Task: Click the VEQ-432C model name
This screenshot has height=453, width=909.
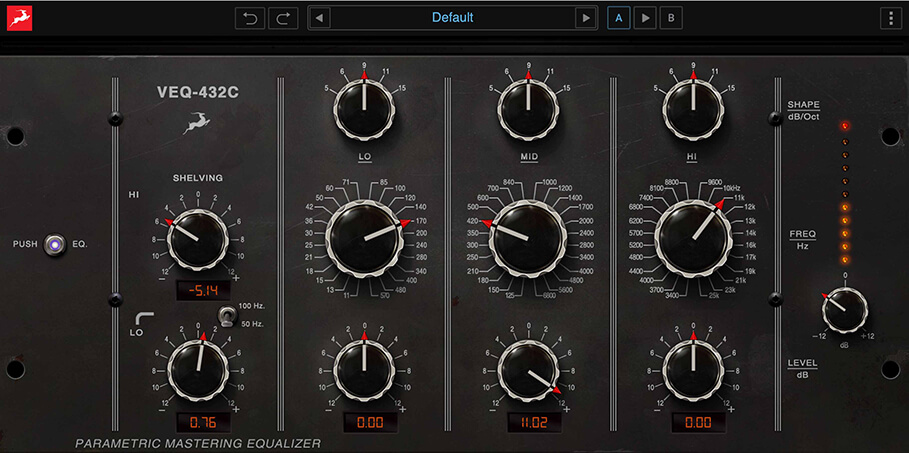Action: (198, 93)
